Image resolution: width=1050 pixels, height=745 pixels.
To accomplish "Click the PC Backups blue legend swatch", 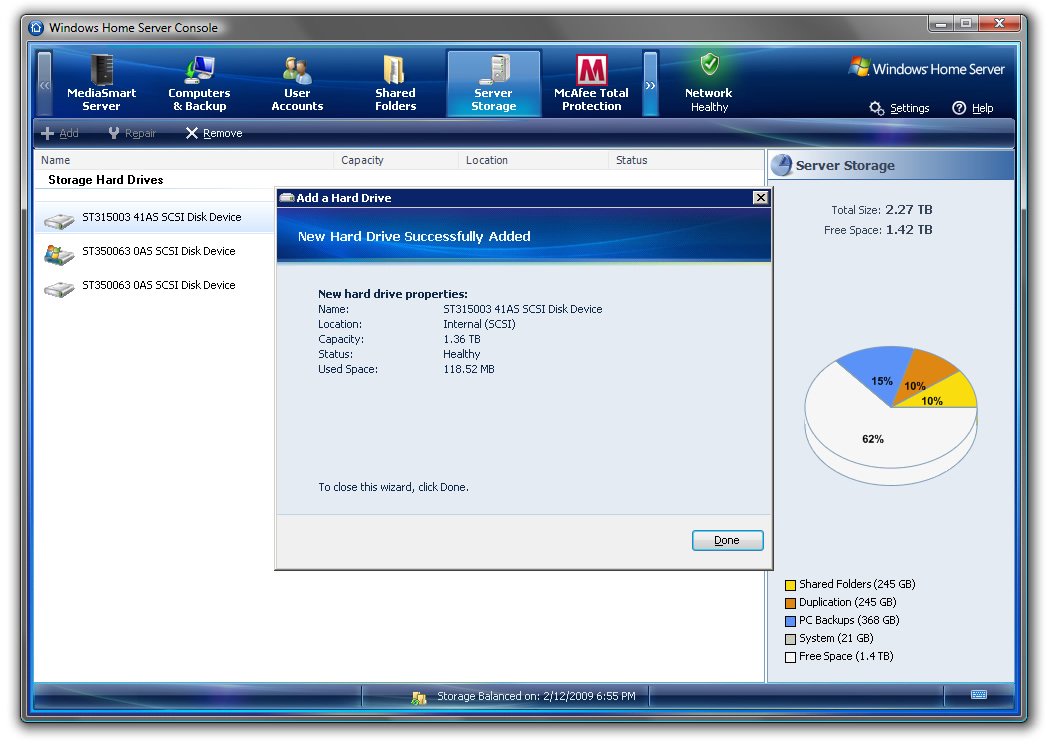I will (x=790, y=621).
